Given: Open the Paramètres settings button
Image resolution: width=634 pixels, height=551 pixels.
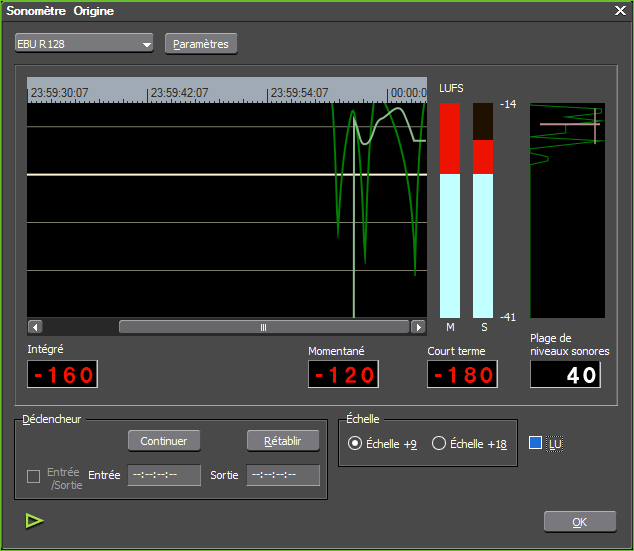Looking at the screenshot, I should coord(201,44).
